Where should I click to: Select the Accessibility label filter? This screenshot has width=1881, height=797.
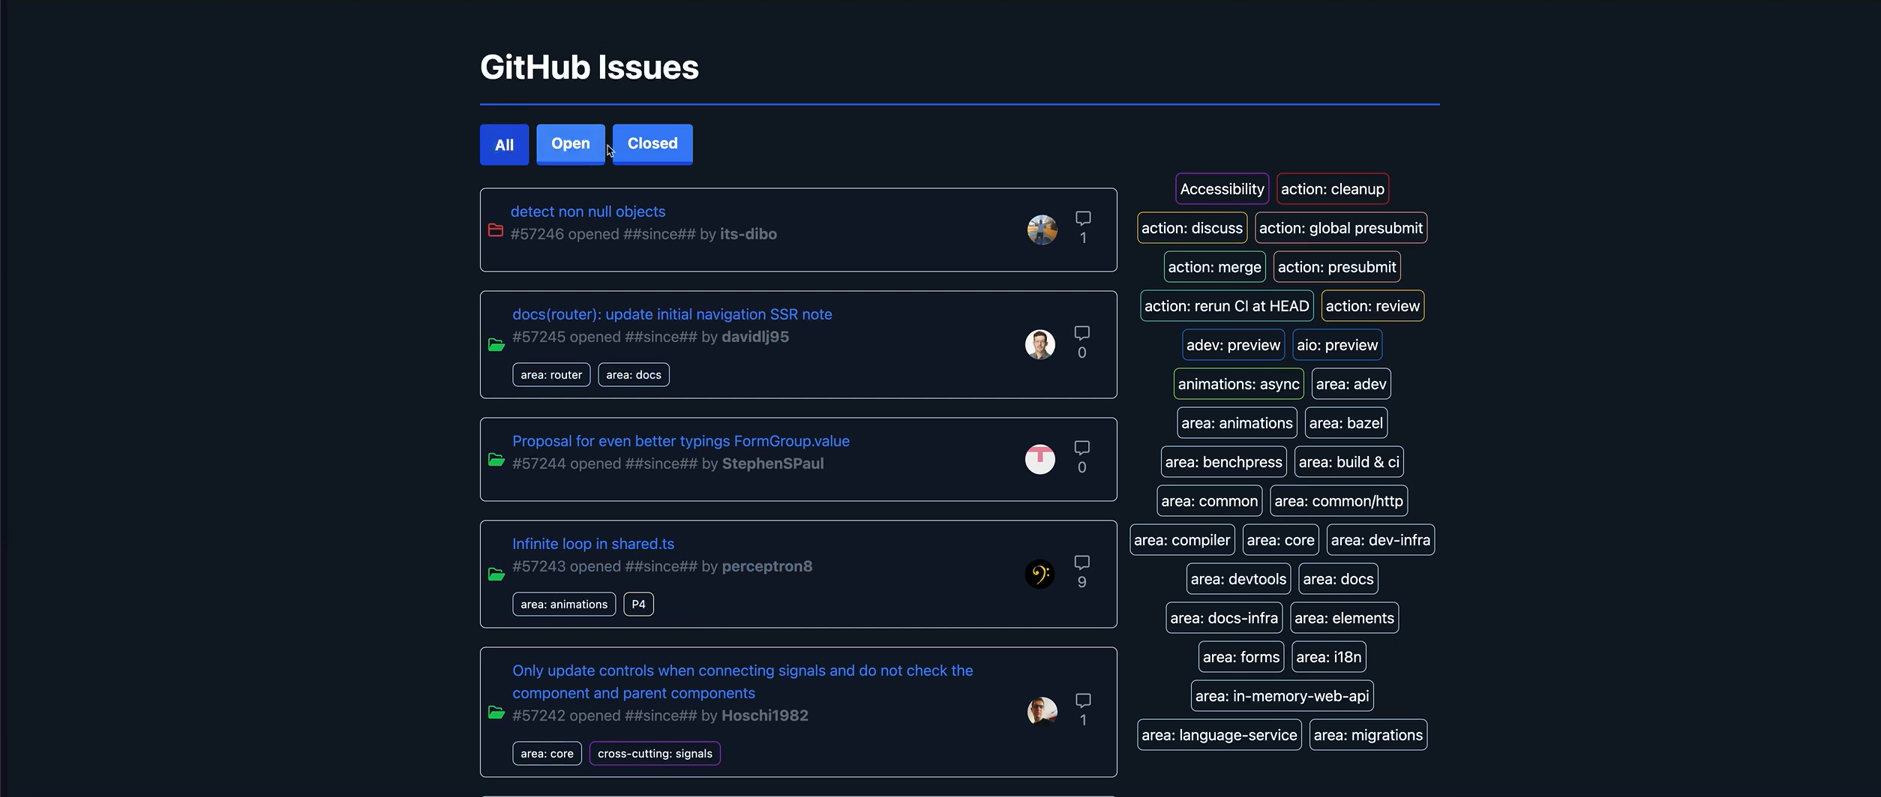[x=1222, y=189]
